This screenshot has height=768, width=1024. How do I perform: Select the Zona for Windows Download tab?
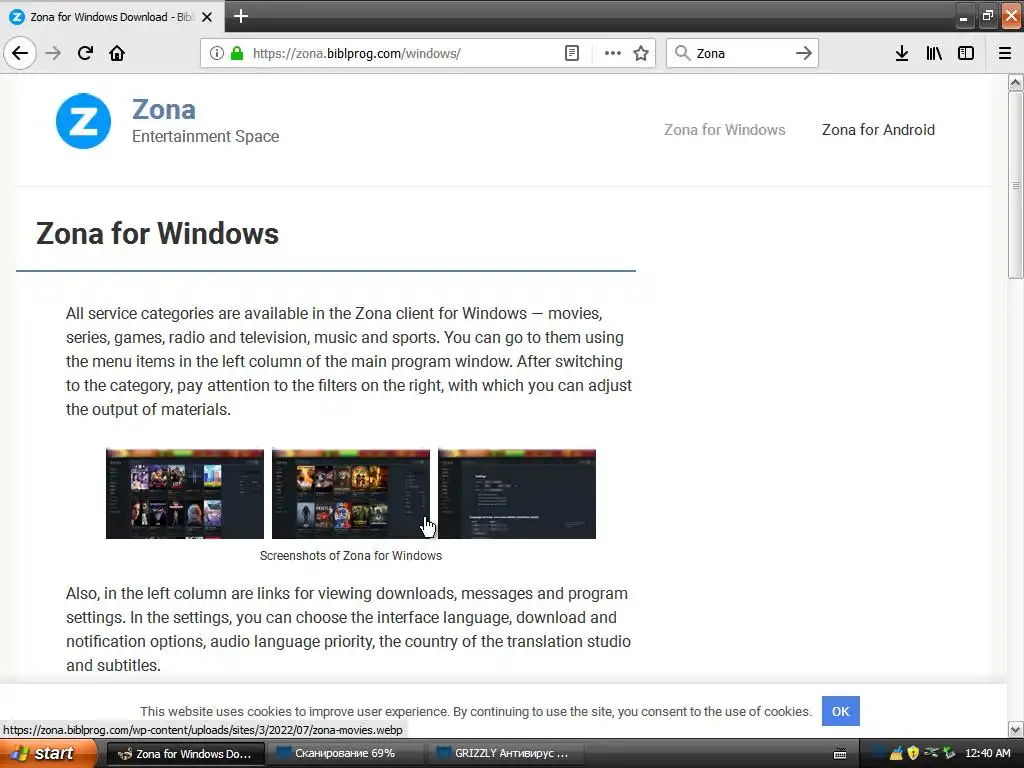tap(111, 17)
